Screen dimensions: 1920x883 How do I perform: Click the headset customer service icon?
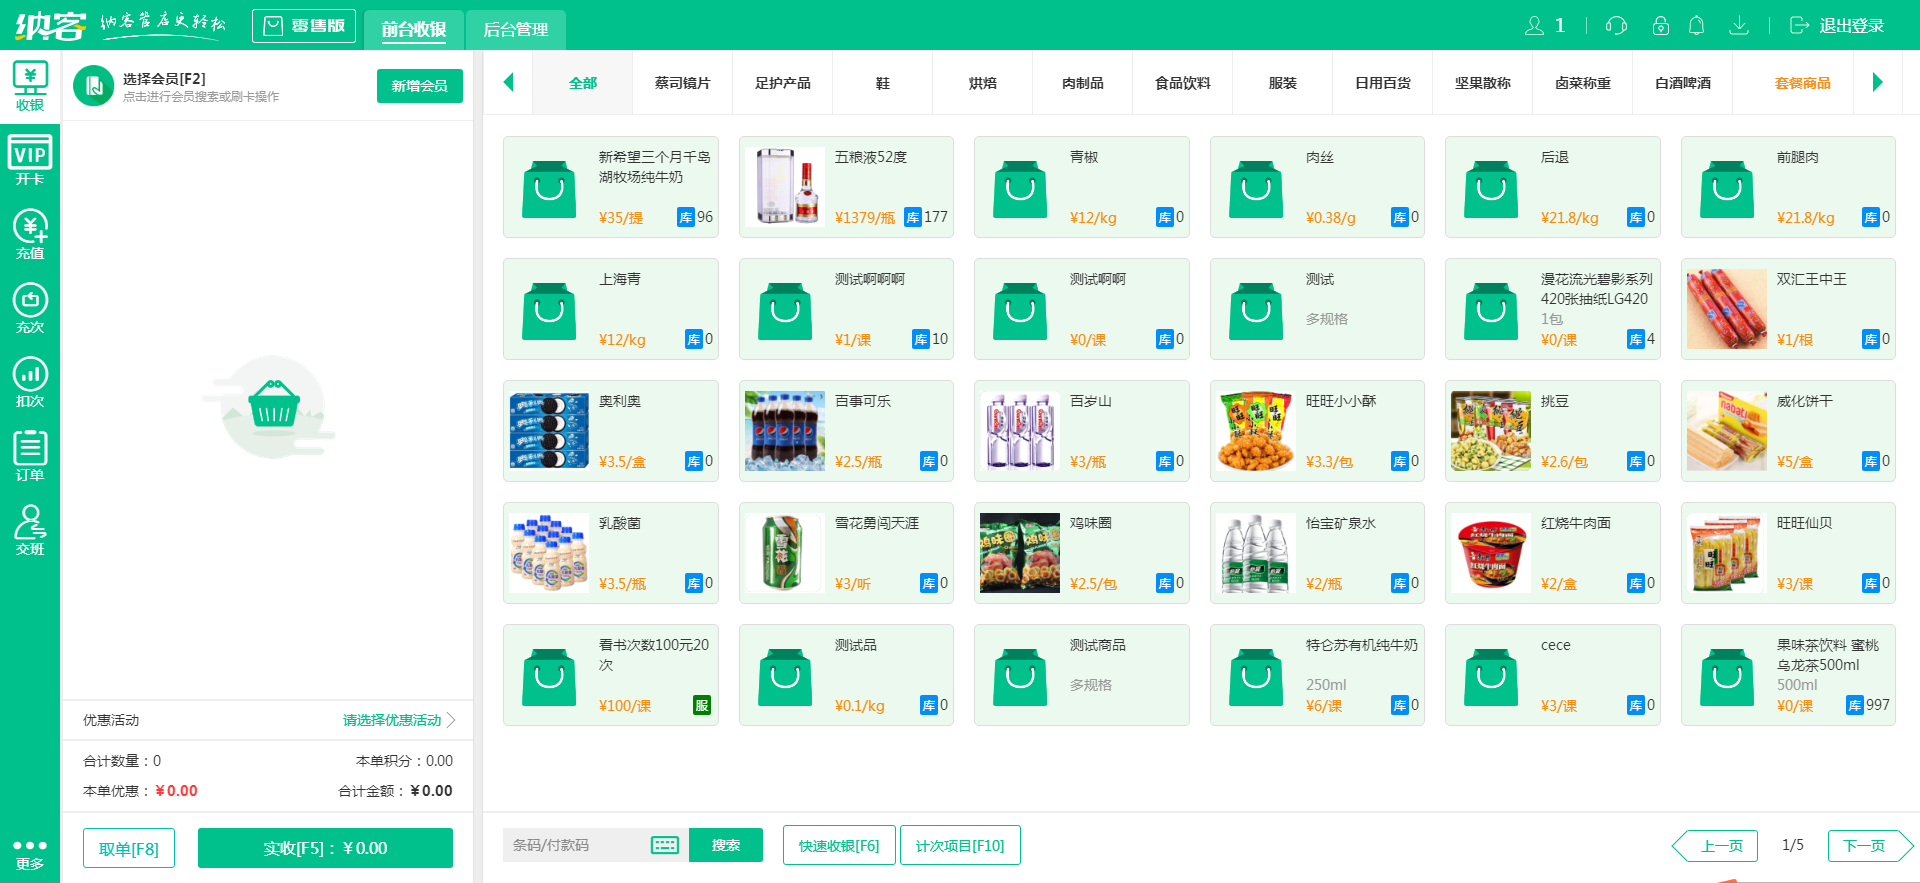pyautogui.click(x=1616, y=26)
